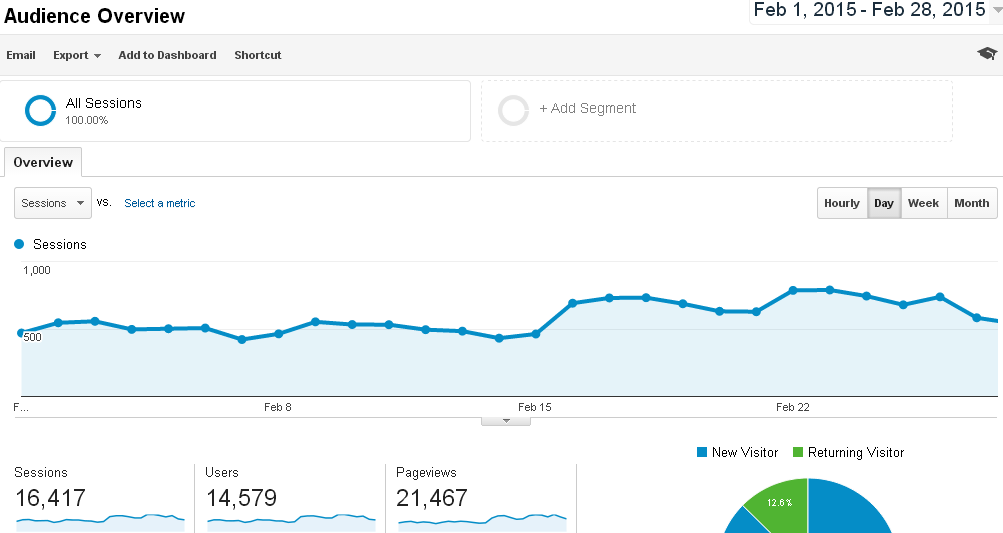Collapse chart using the small arrow handle
The height and width of the screenshot is (533, 1003).
click(x=506, y=421)
